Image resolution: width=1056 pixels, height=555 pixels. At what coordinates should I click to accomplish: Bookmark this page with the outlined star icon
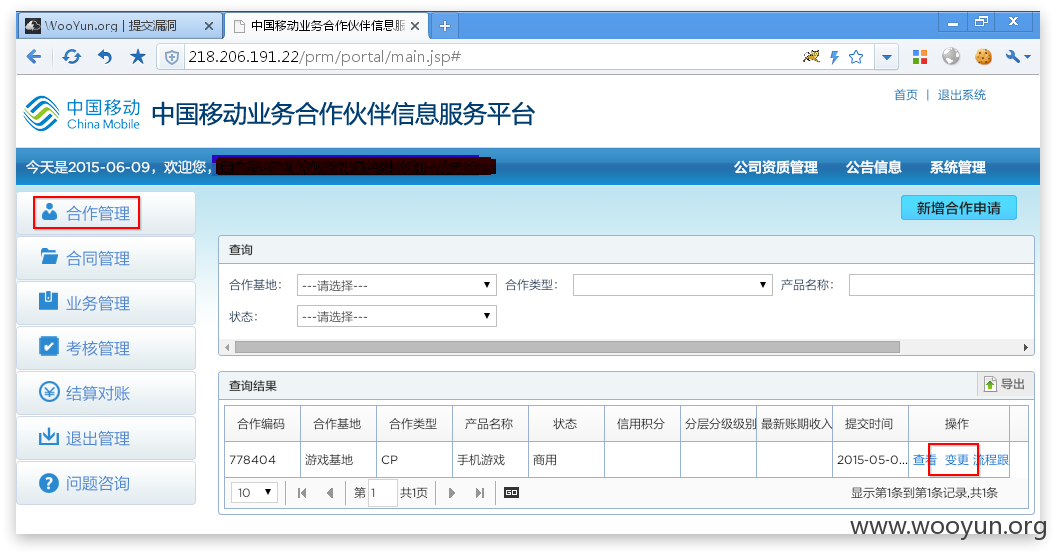856,57
